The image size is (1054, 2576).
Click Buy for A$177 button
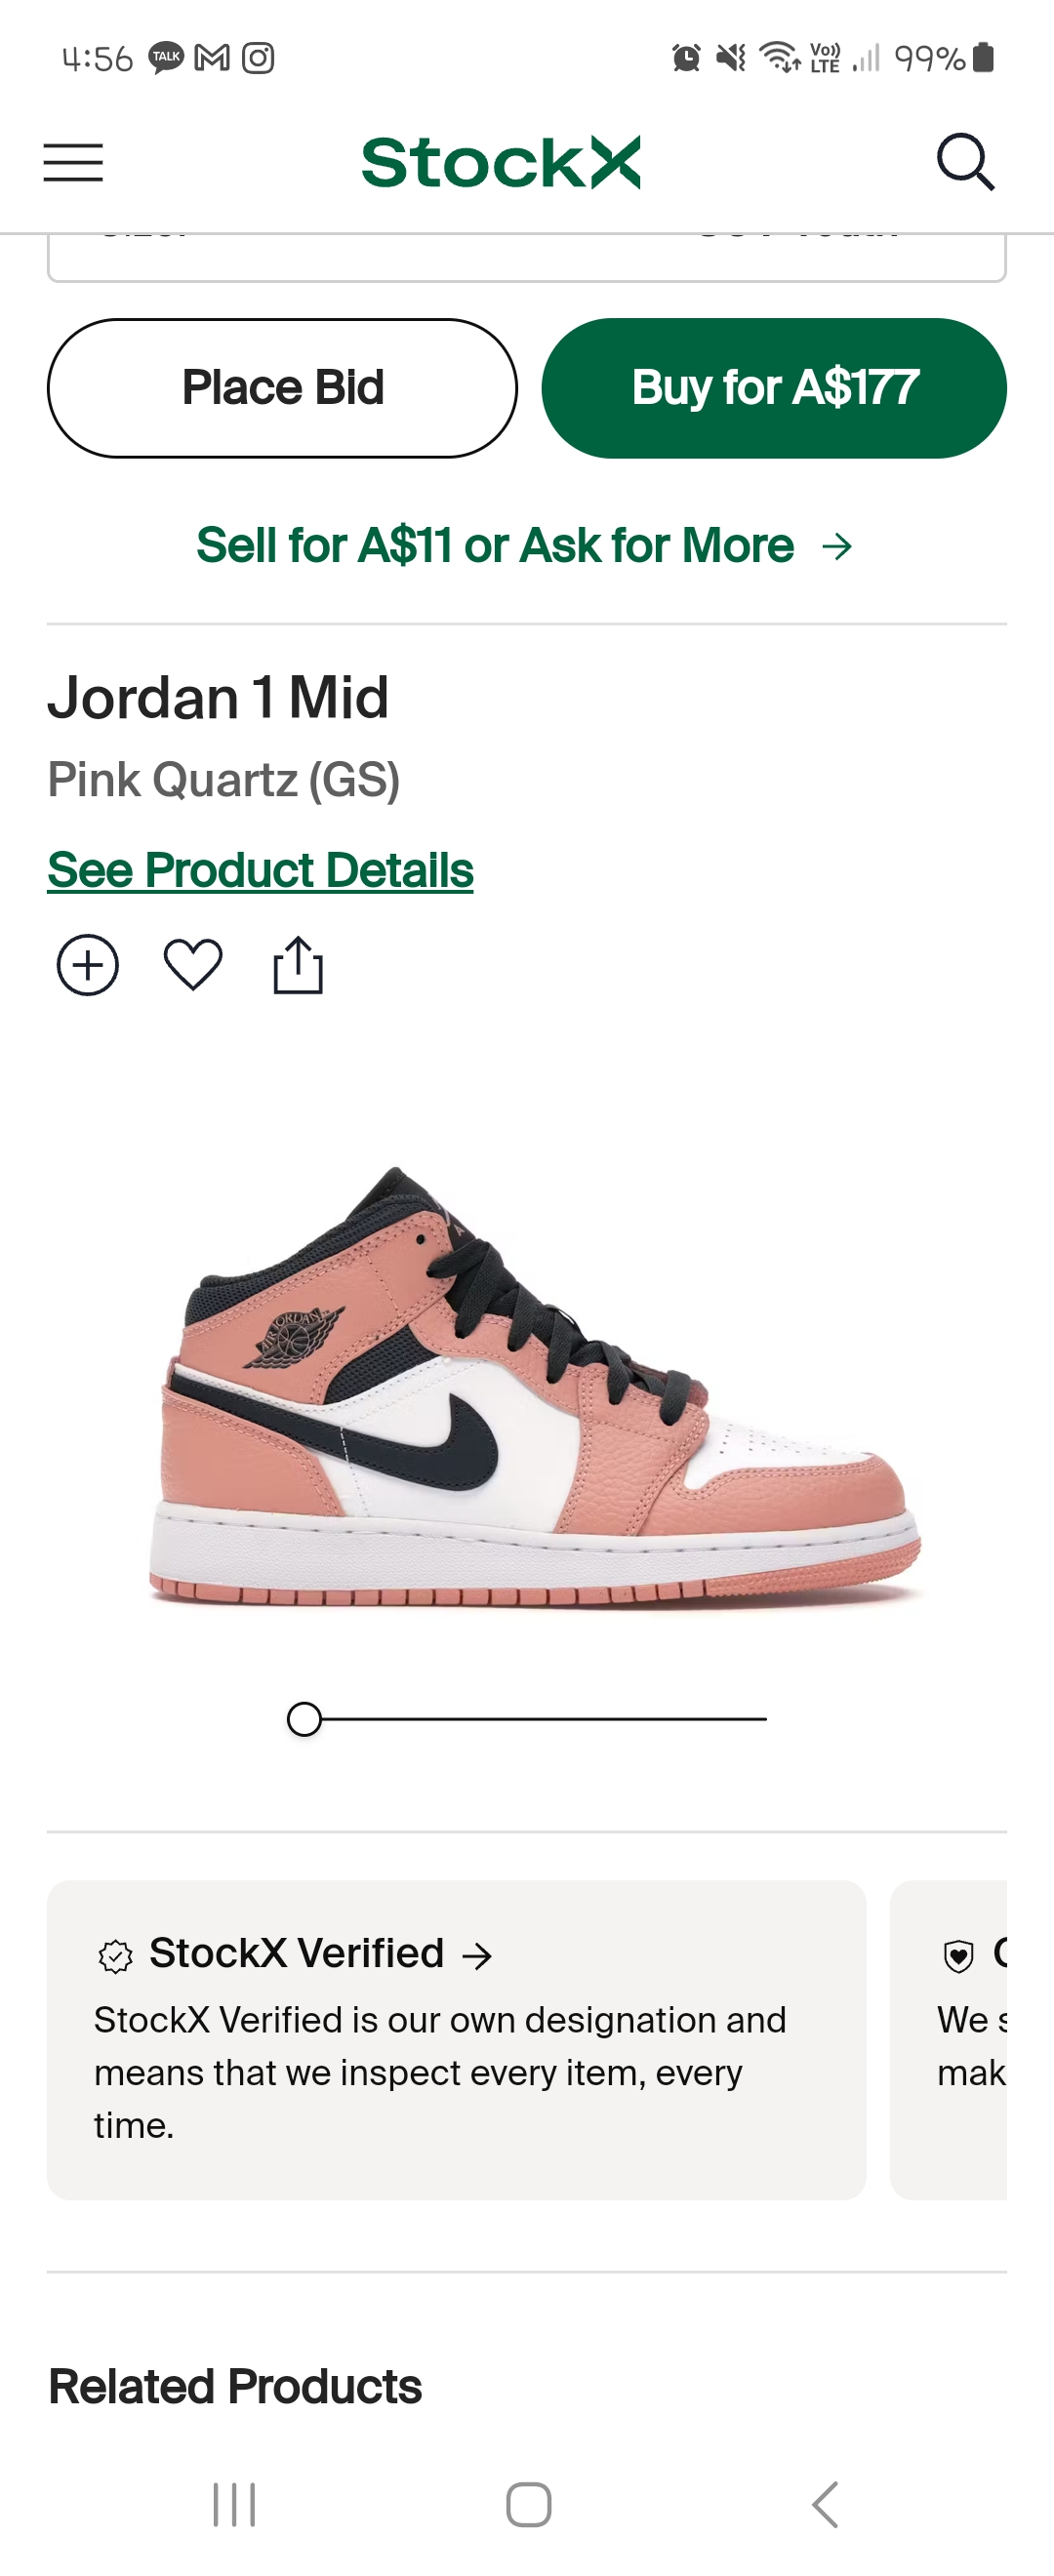774,388
